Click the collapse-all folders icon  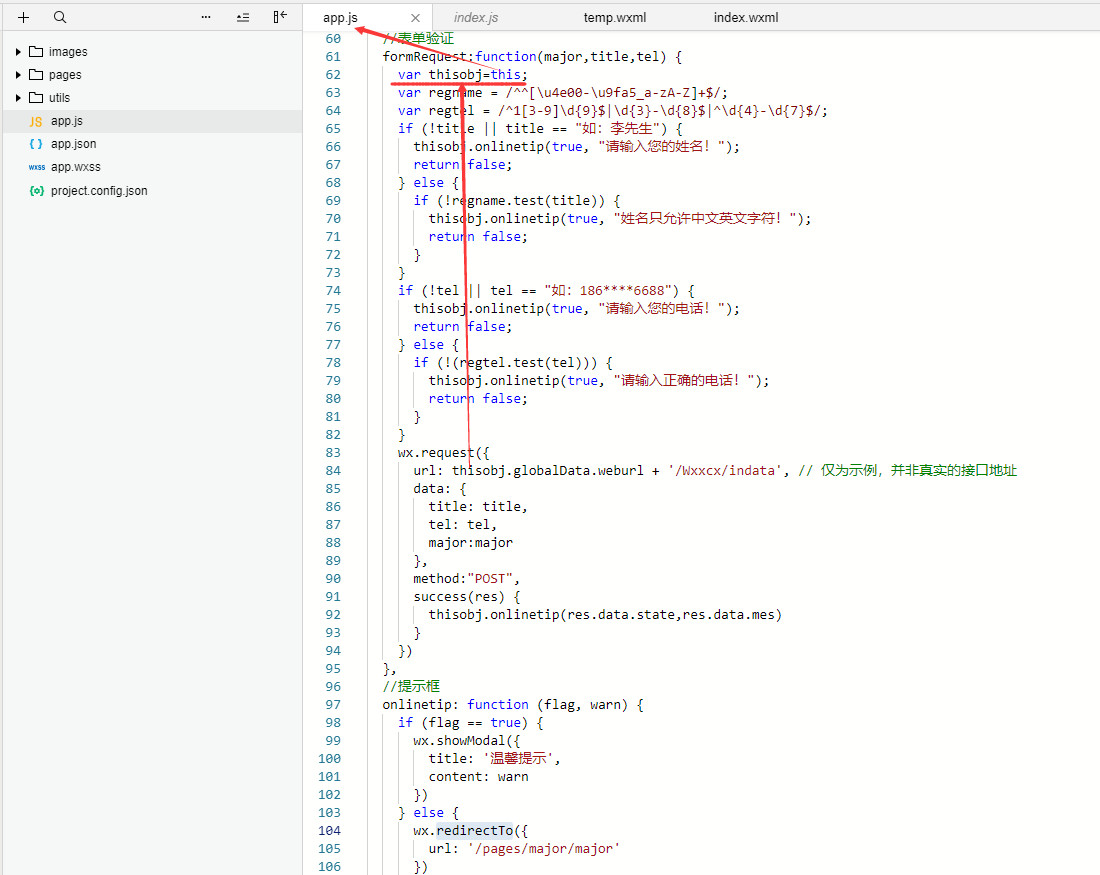pos(243,18)
